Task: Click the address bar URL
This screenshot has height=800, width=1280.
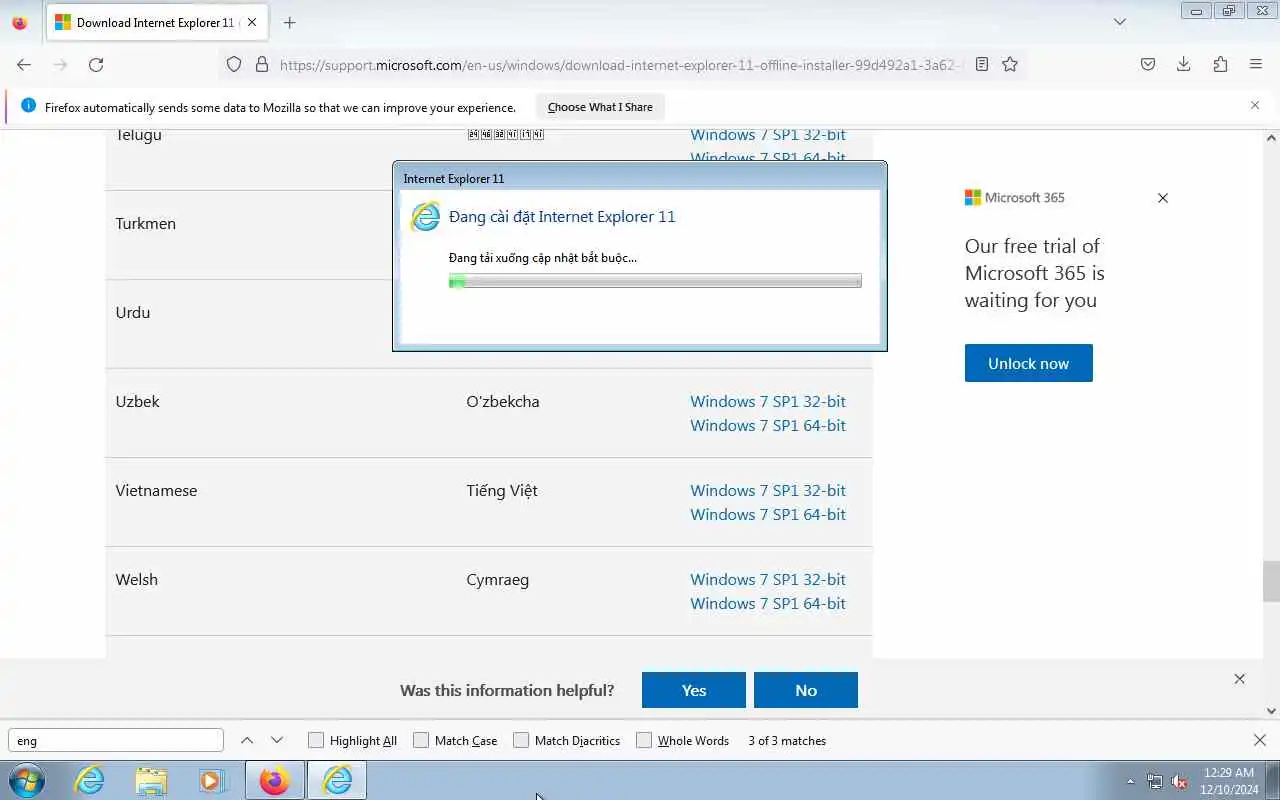Action: point(620,64)
